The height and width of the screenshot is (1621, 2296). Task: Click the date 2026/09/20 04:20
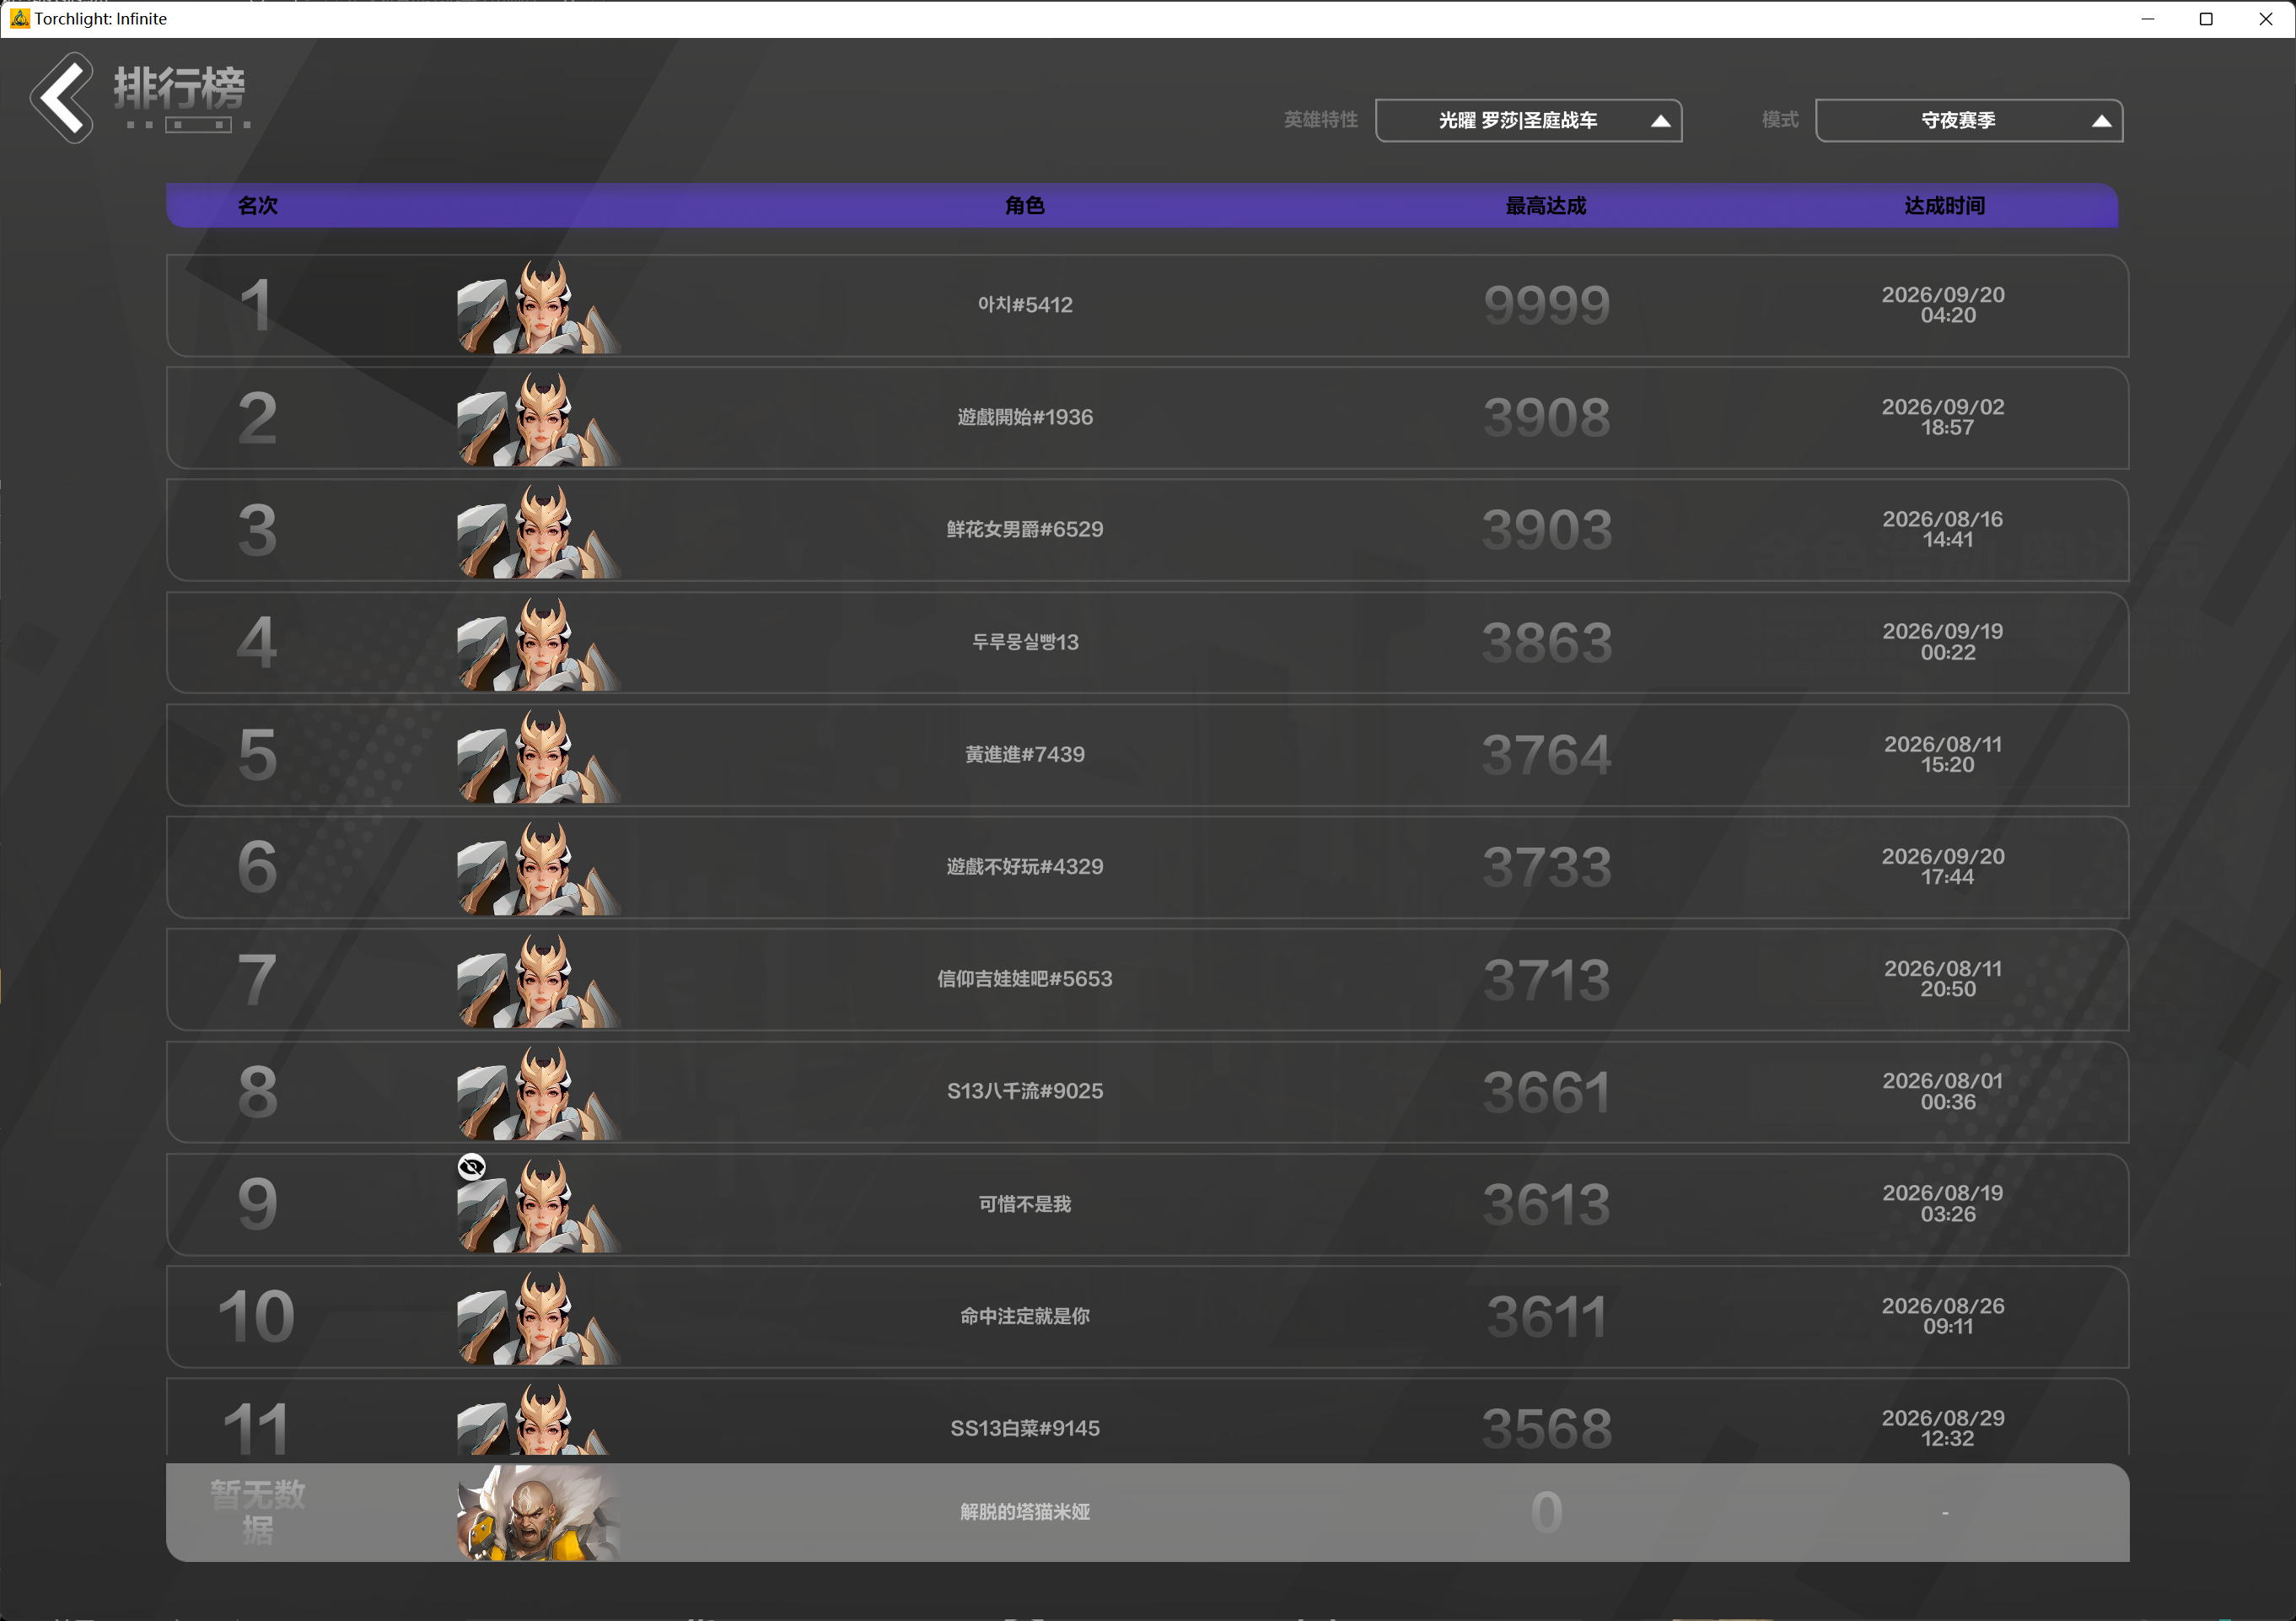click(1944, 305)
